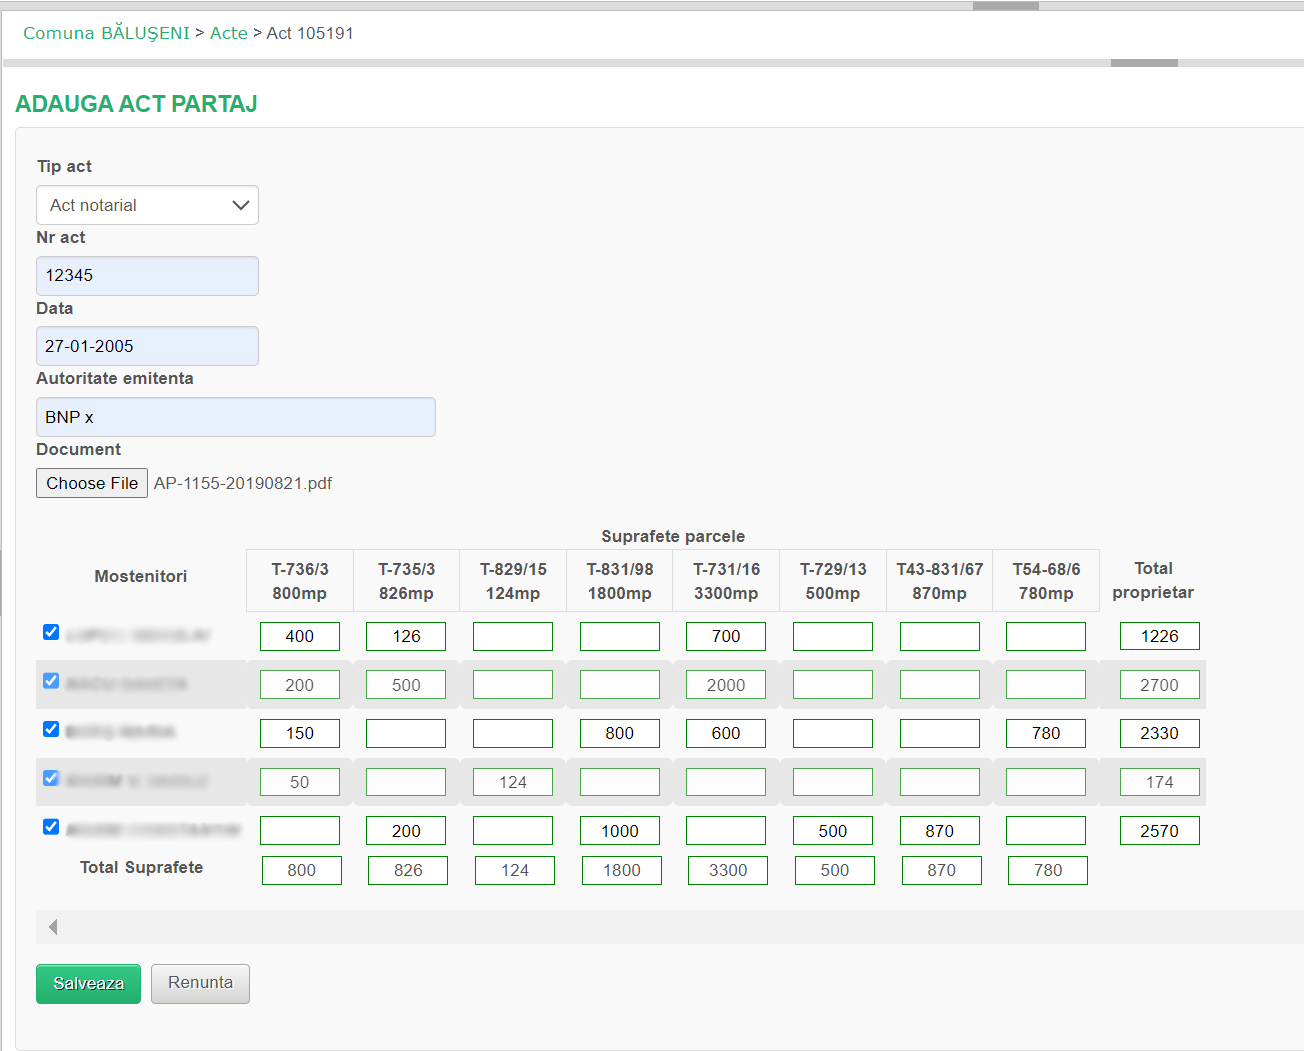Click third row T-831/98 cell with 800
Screen dimensions: 1304x1051
[x=619, y=733]
